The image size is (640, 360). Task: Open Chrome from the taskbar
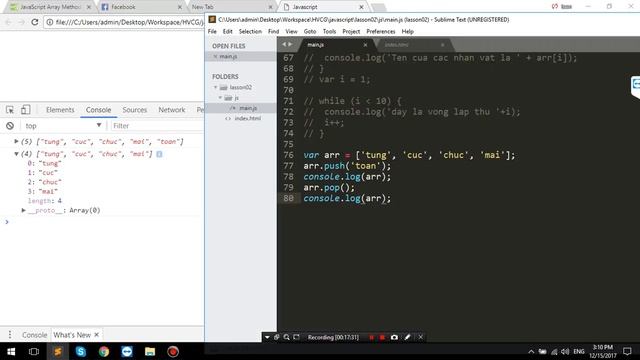click(104, 351)
